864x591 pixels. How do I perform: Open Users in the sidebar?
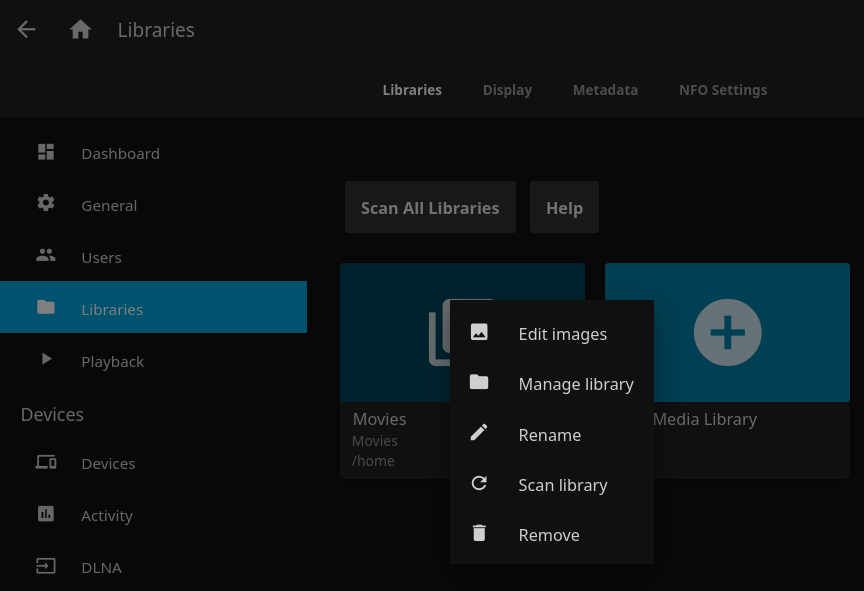[x=153, y=257]
